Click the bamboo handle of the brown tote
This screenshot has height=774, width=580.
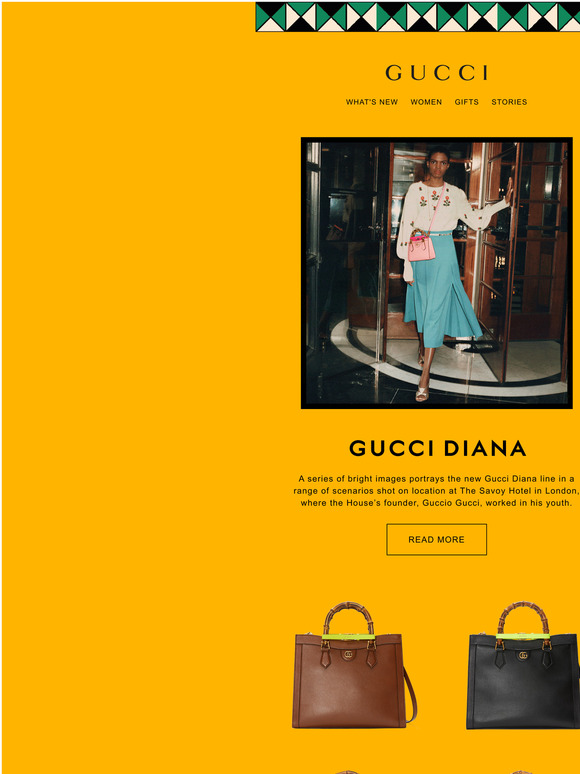348,616
